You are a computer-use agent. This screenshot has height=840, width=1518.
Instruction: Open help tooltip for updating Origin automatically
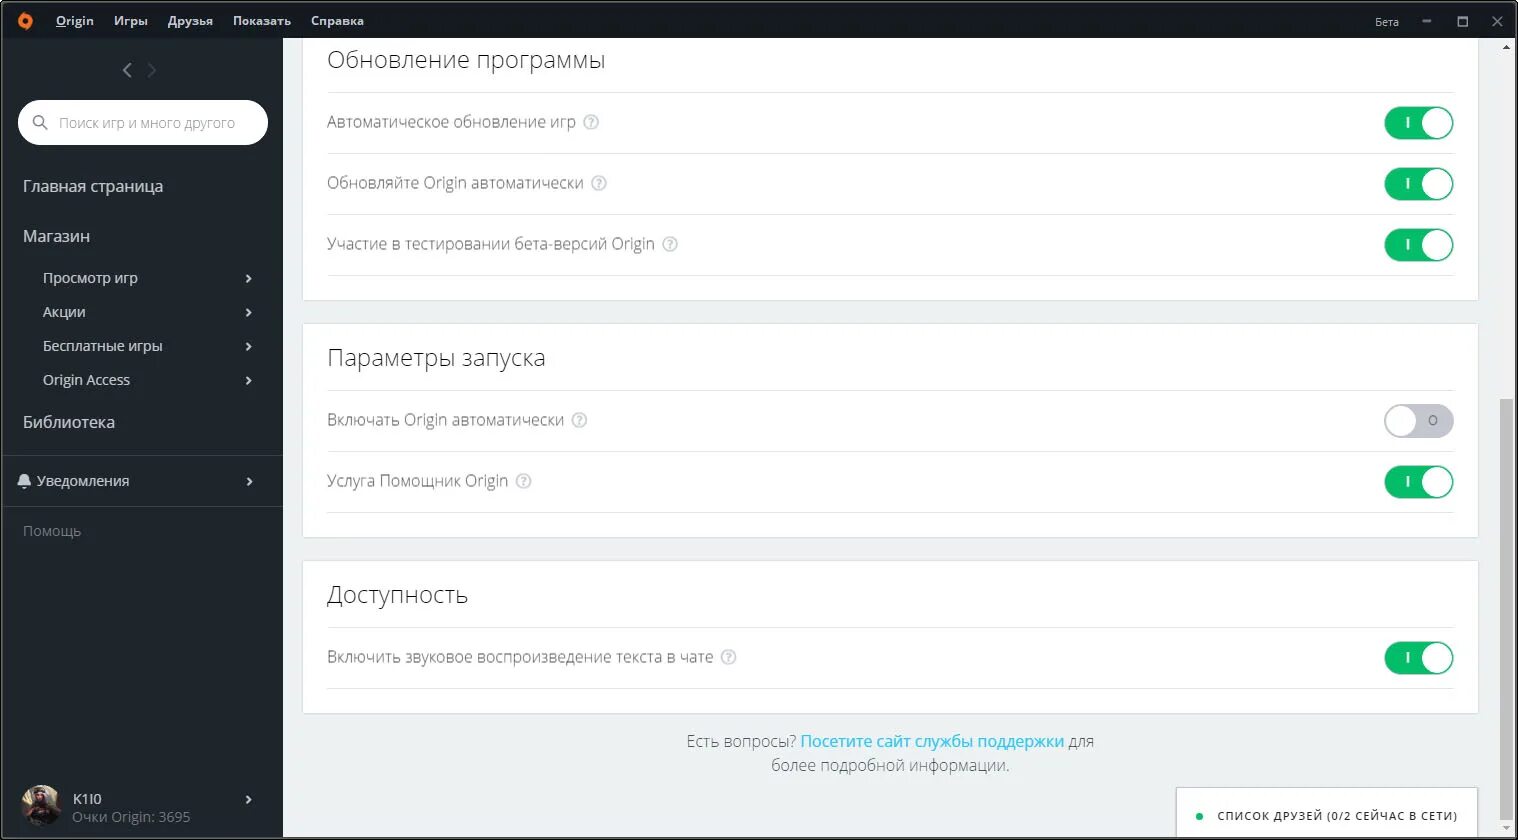599,183
